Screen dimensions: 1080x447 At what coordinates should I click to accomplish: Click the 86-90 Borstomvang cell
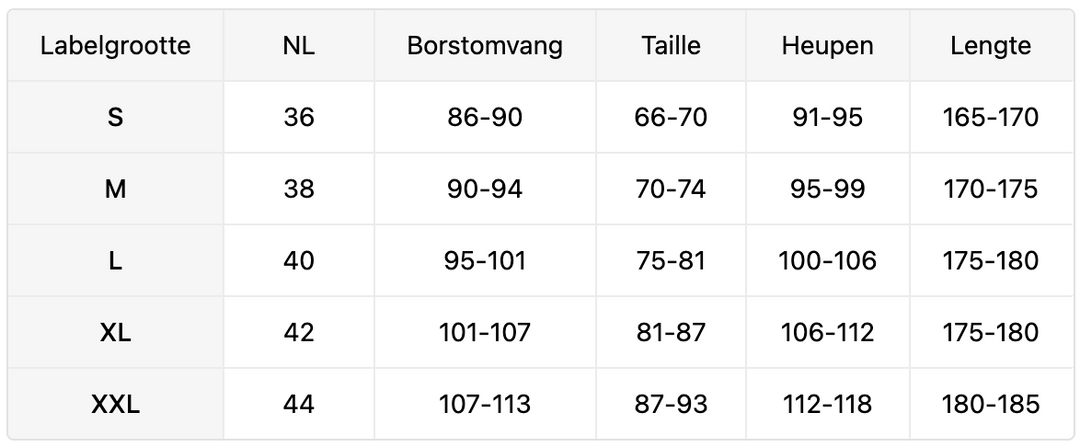pos(485,118)
